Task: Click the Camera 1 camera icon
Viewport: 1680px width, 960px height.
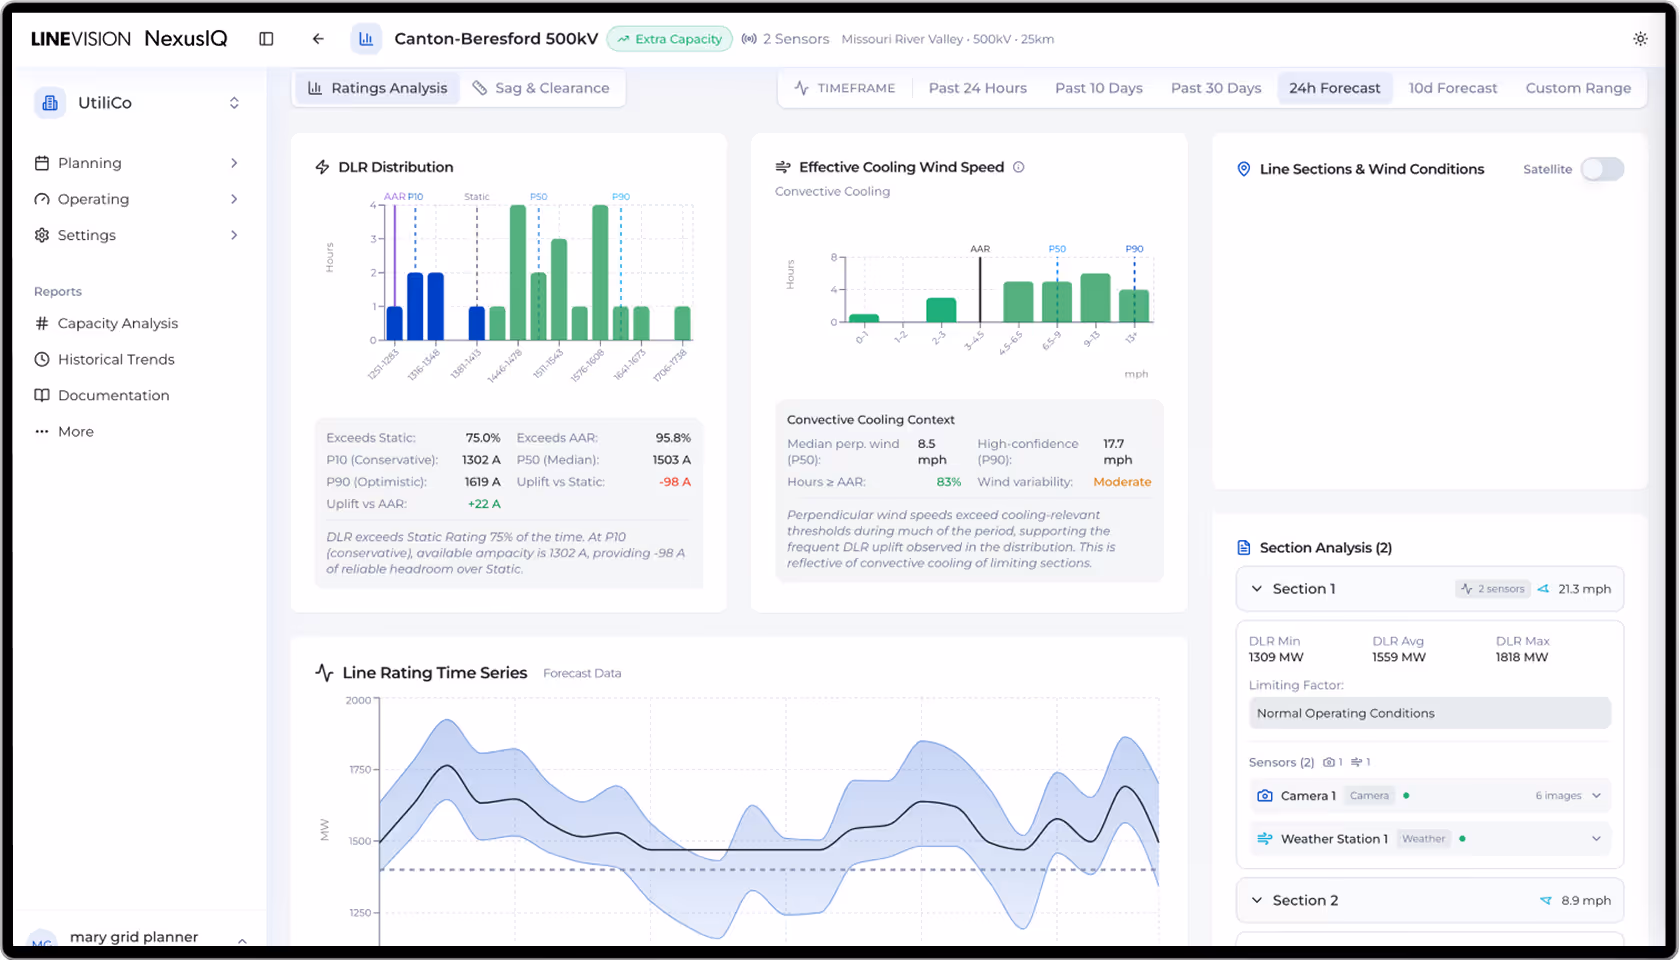Action: coord(1265,796)
